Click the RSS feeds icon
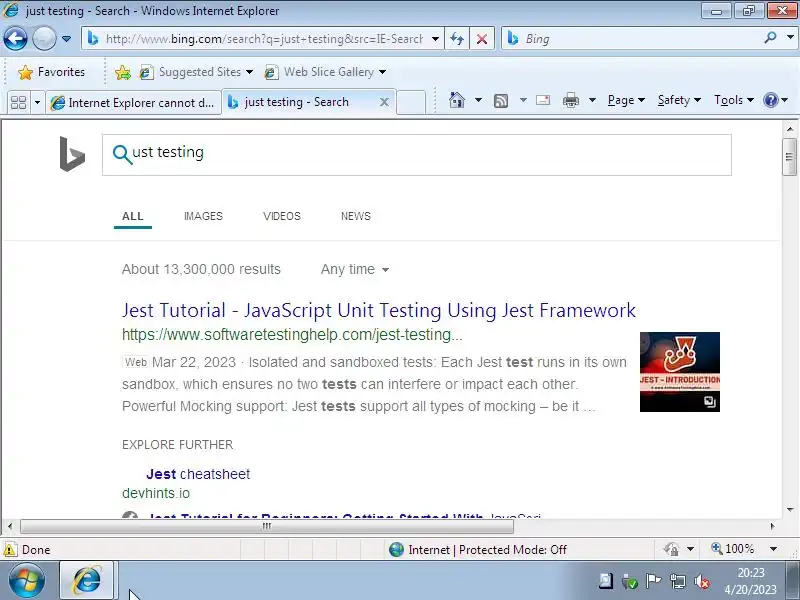 point(501,101)
